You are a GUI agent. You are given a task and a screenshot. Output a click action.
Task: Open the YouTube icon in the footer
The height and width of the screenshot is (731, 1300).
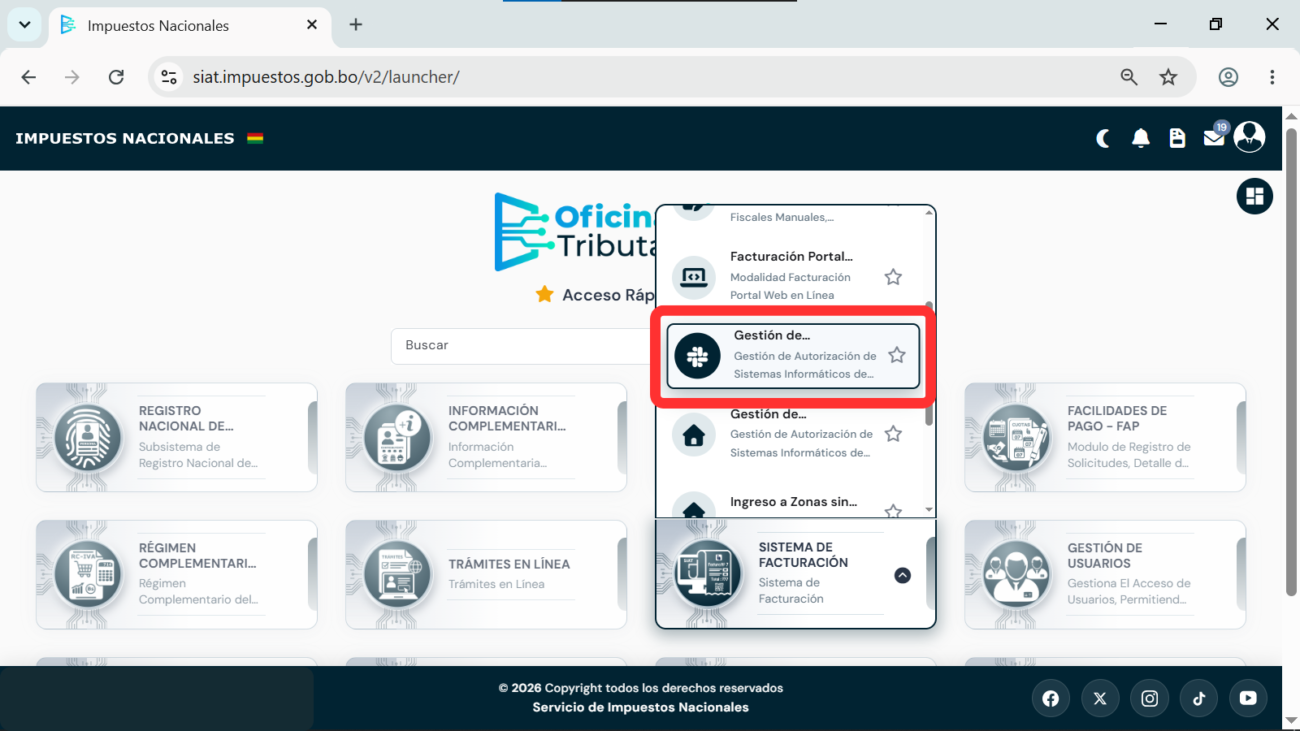pyautogui.click(x=1248, y=699)
